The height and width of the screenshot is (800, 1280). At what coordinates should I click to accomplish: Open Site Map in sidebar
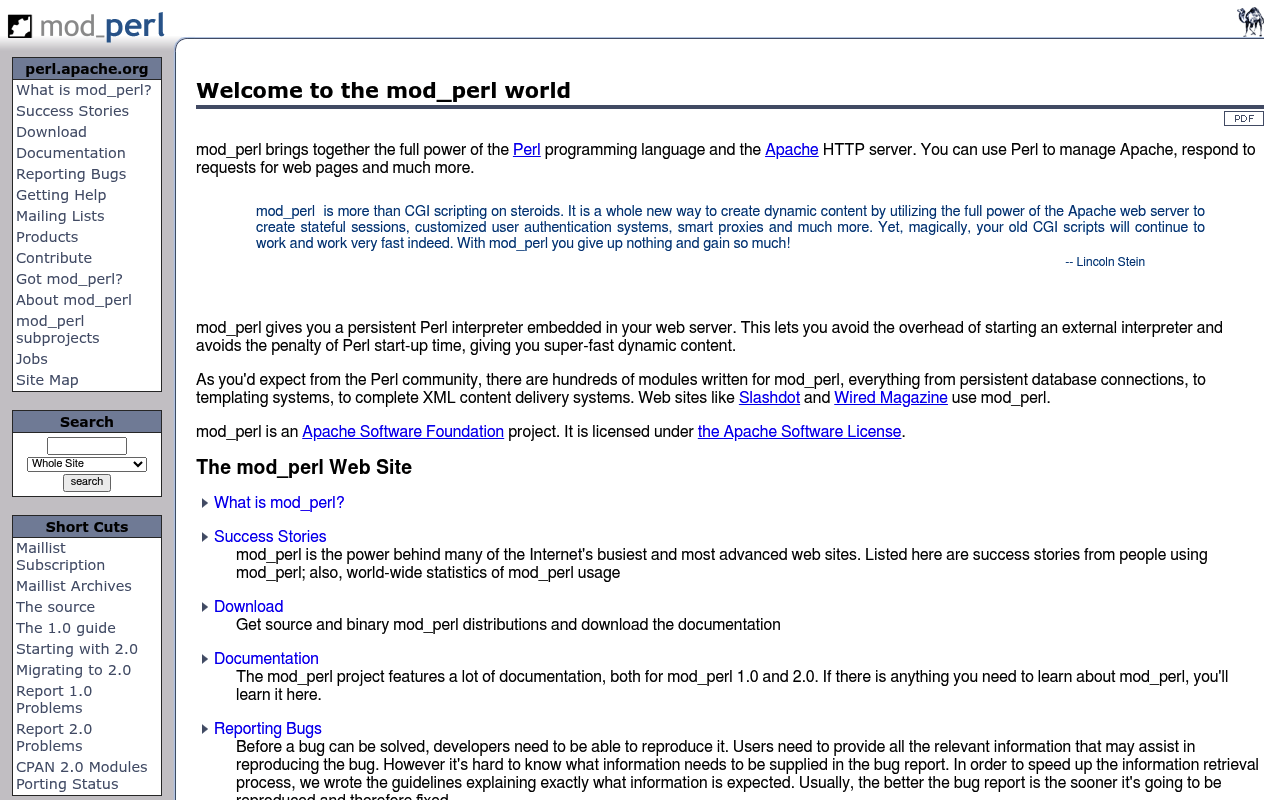point(47,380)
